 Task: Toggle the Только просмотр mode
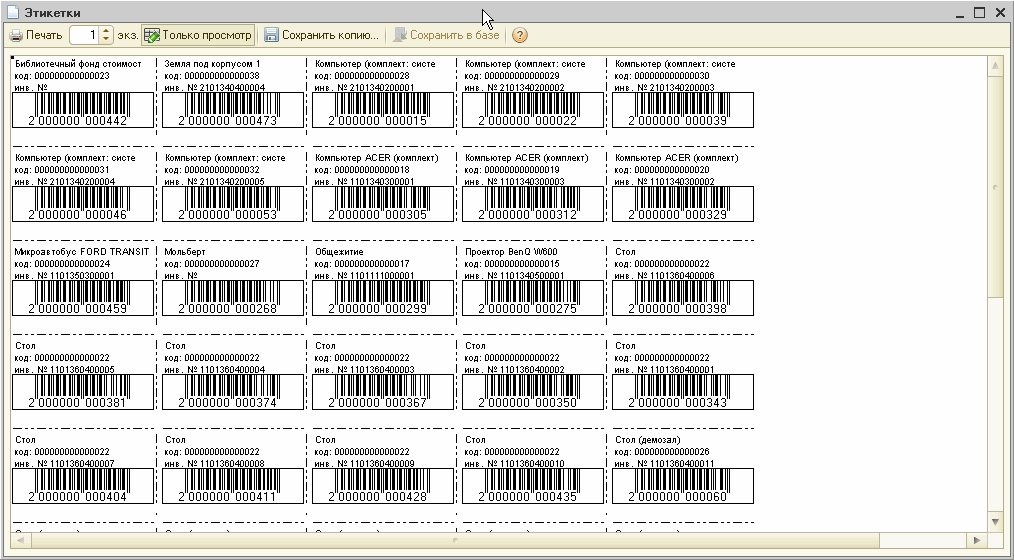(x=198, y=36)
